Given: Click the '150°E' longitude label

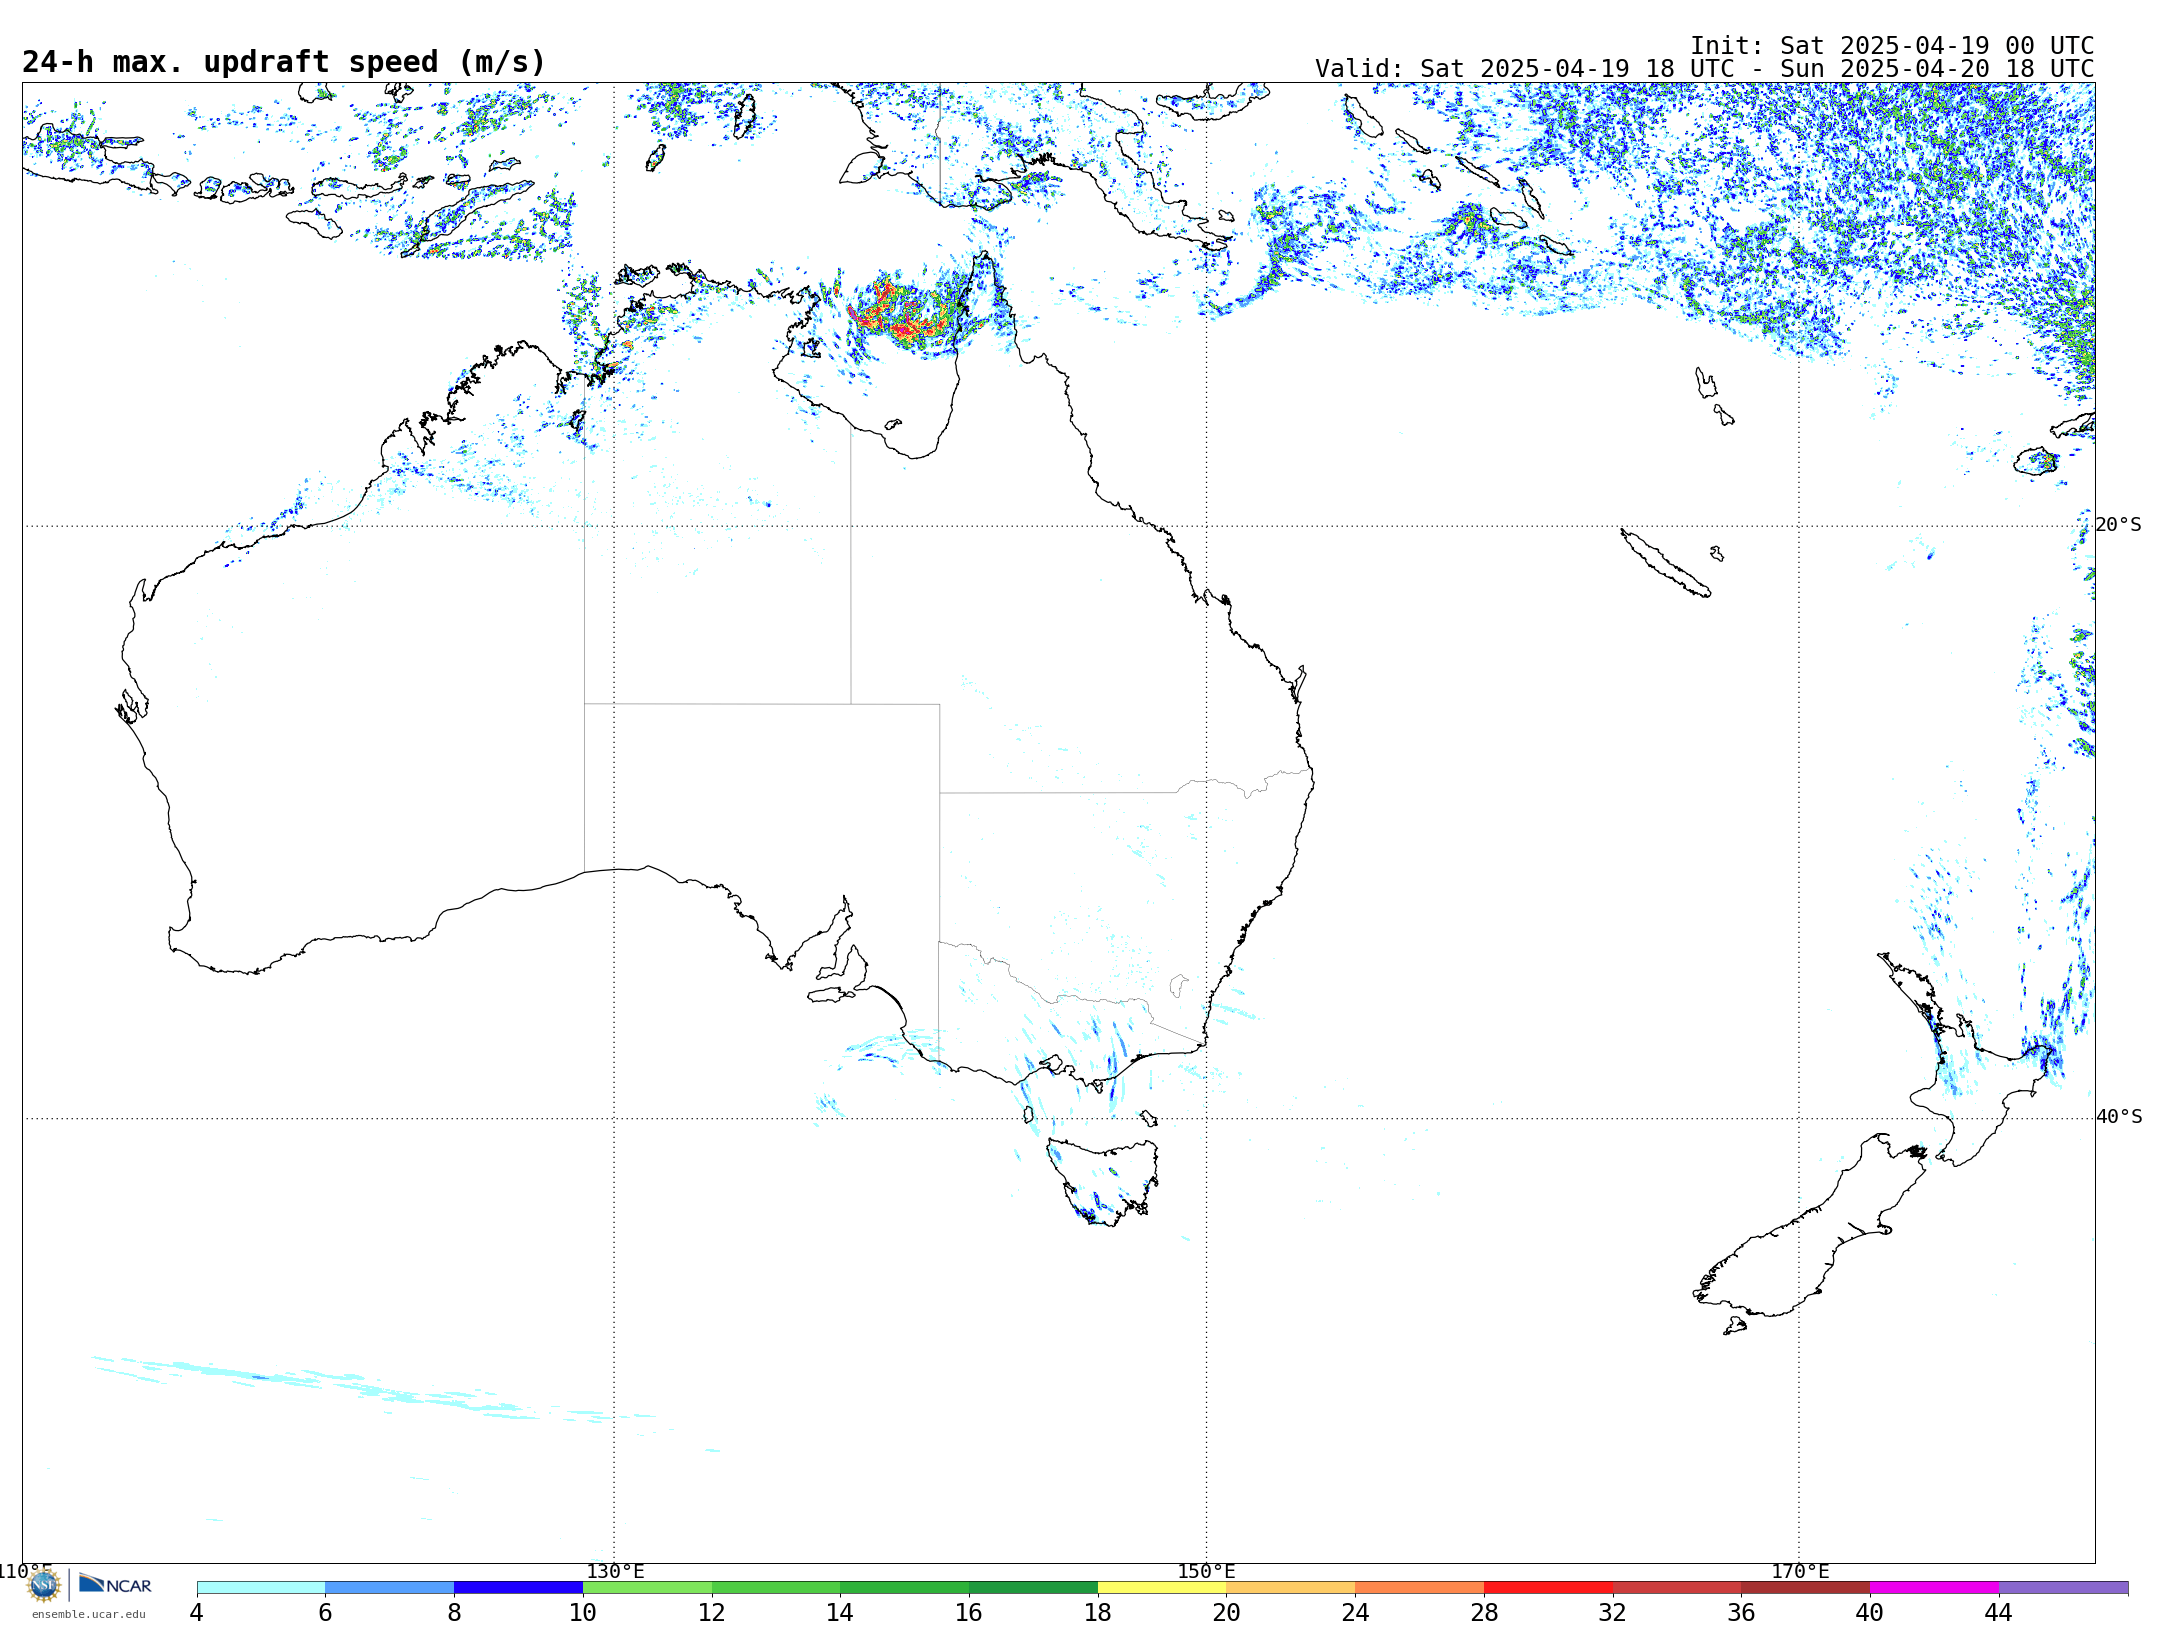Looking at the screenshot, I should pyautogui.click(x=1206, y=1571).
